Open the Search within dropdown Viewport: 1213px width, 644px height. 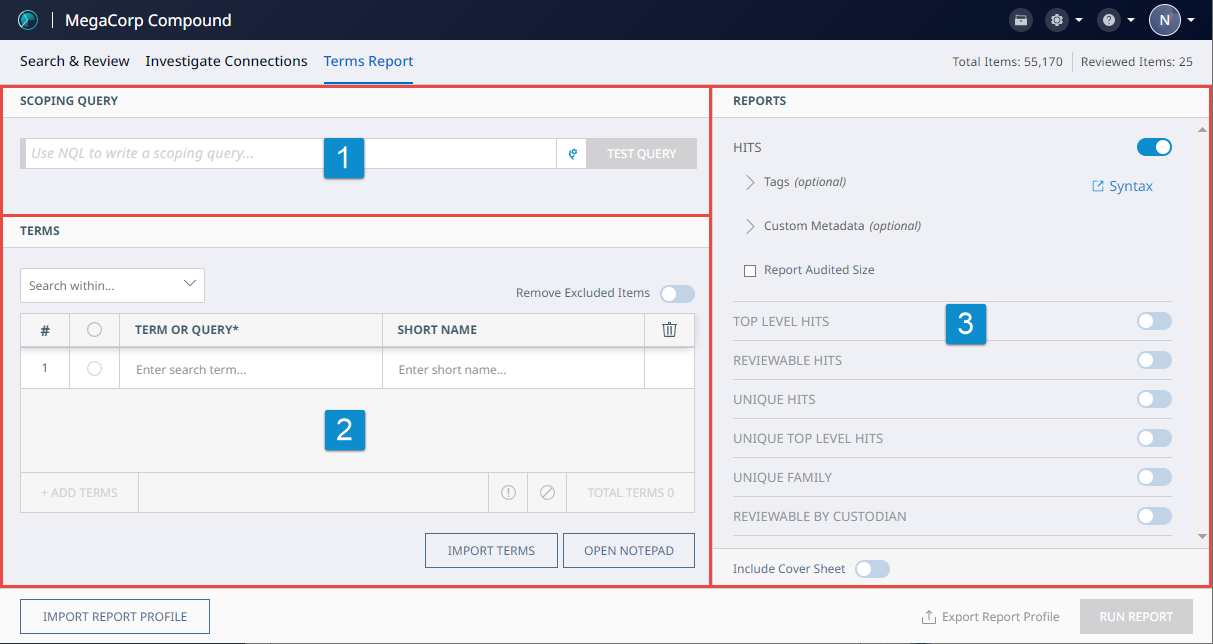(x=112, y=285)
